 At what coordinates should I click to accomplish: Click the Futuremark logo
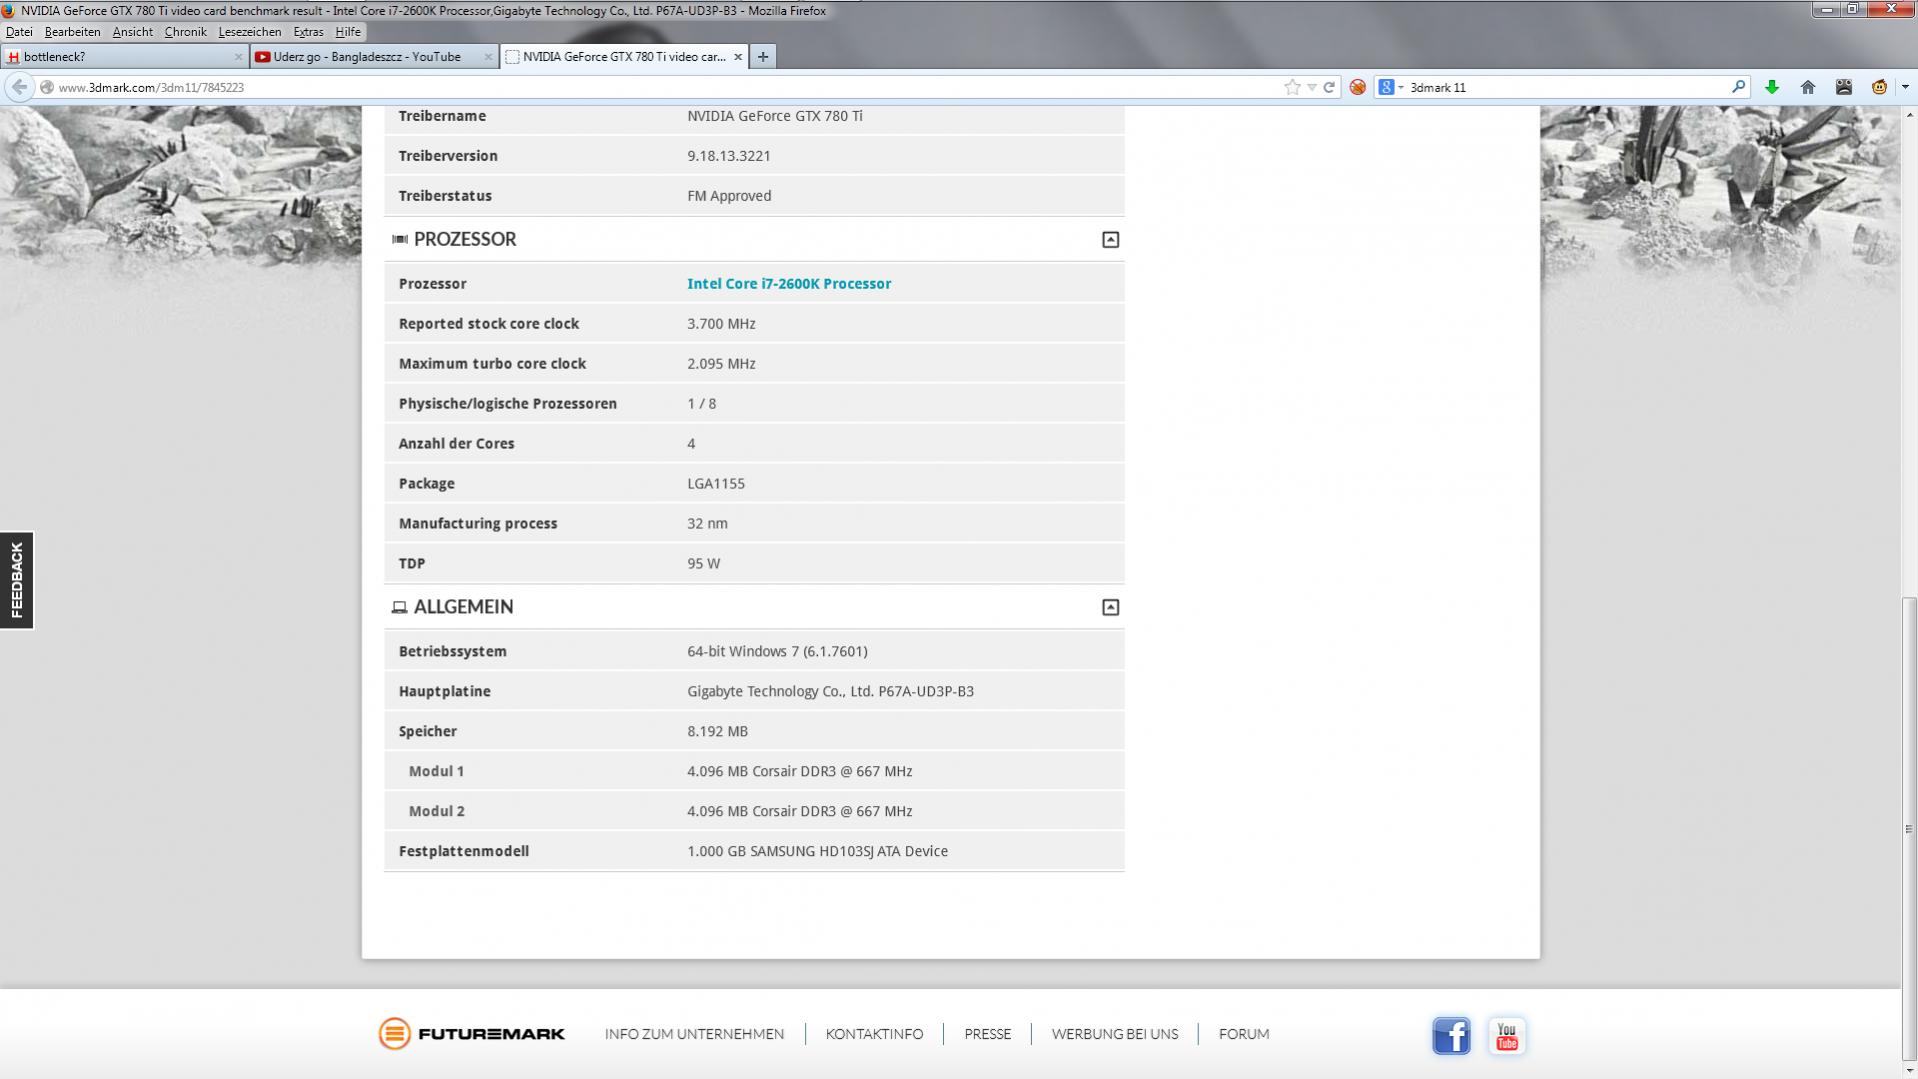[x=472, y=1034]
